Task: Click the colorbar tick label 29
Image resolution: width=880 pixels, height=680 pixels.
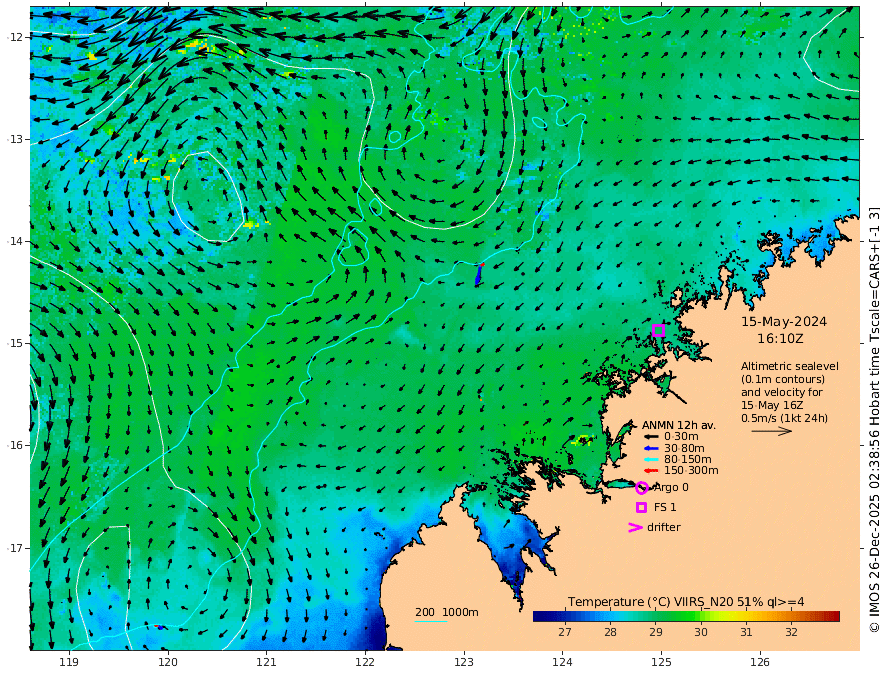Action: pyautogui.click(x=656, y=632)
